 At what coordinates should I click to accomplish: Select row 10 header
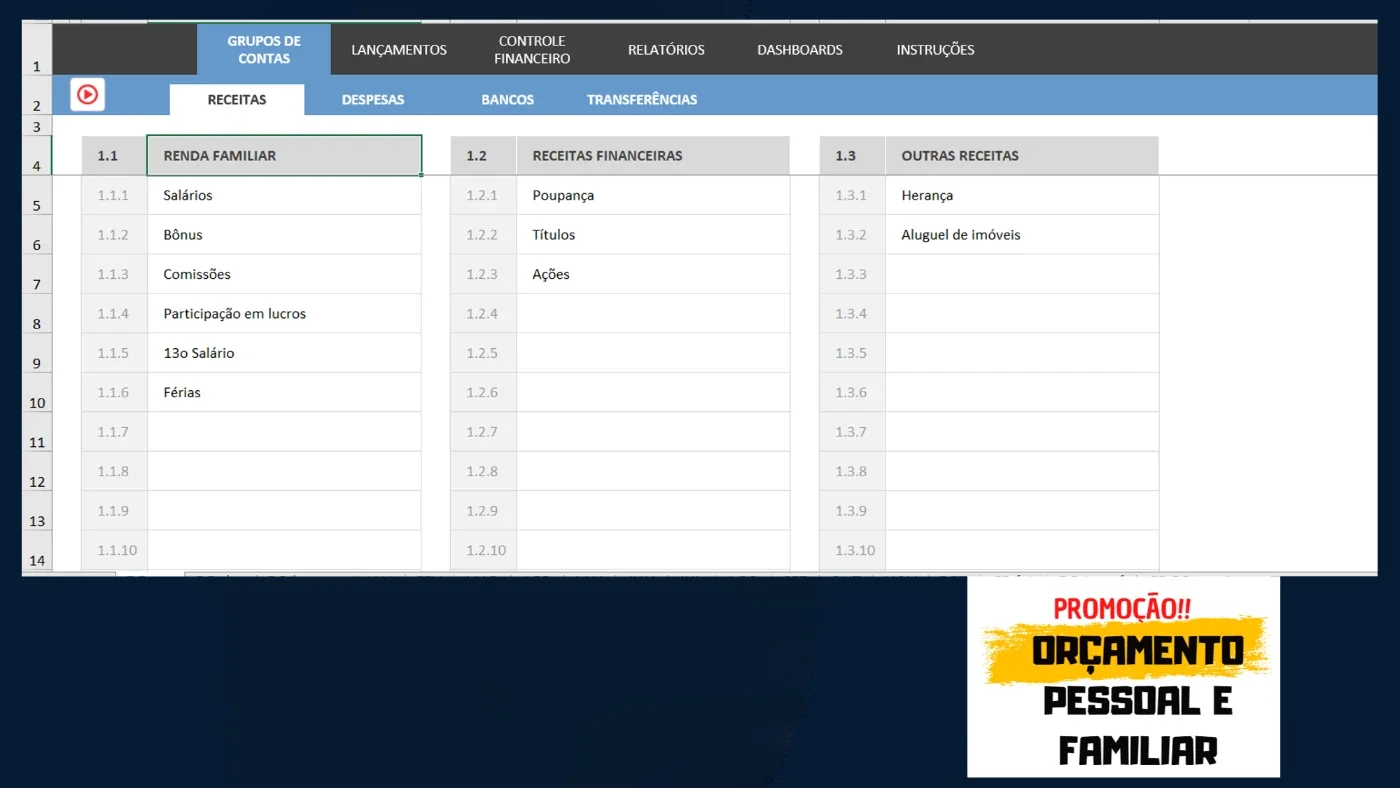[x=37, y=393]
